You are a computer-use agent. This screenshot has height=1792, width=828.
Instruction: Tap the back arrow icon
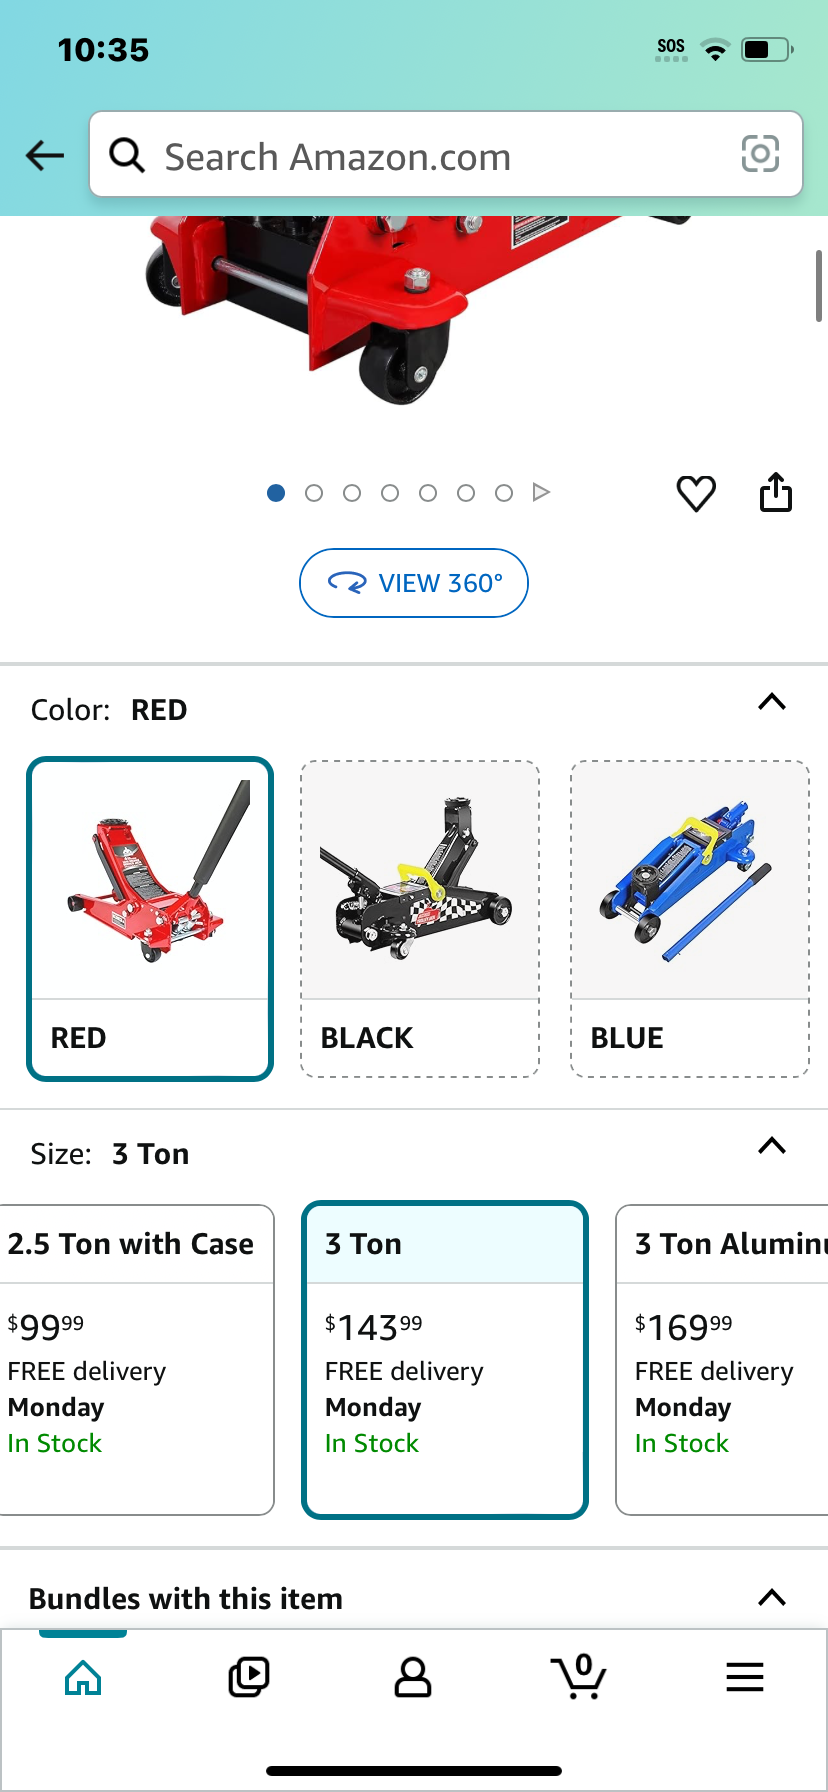45,155
